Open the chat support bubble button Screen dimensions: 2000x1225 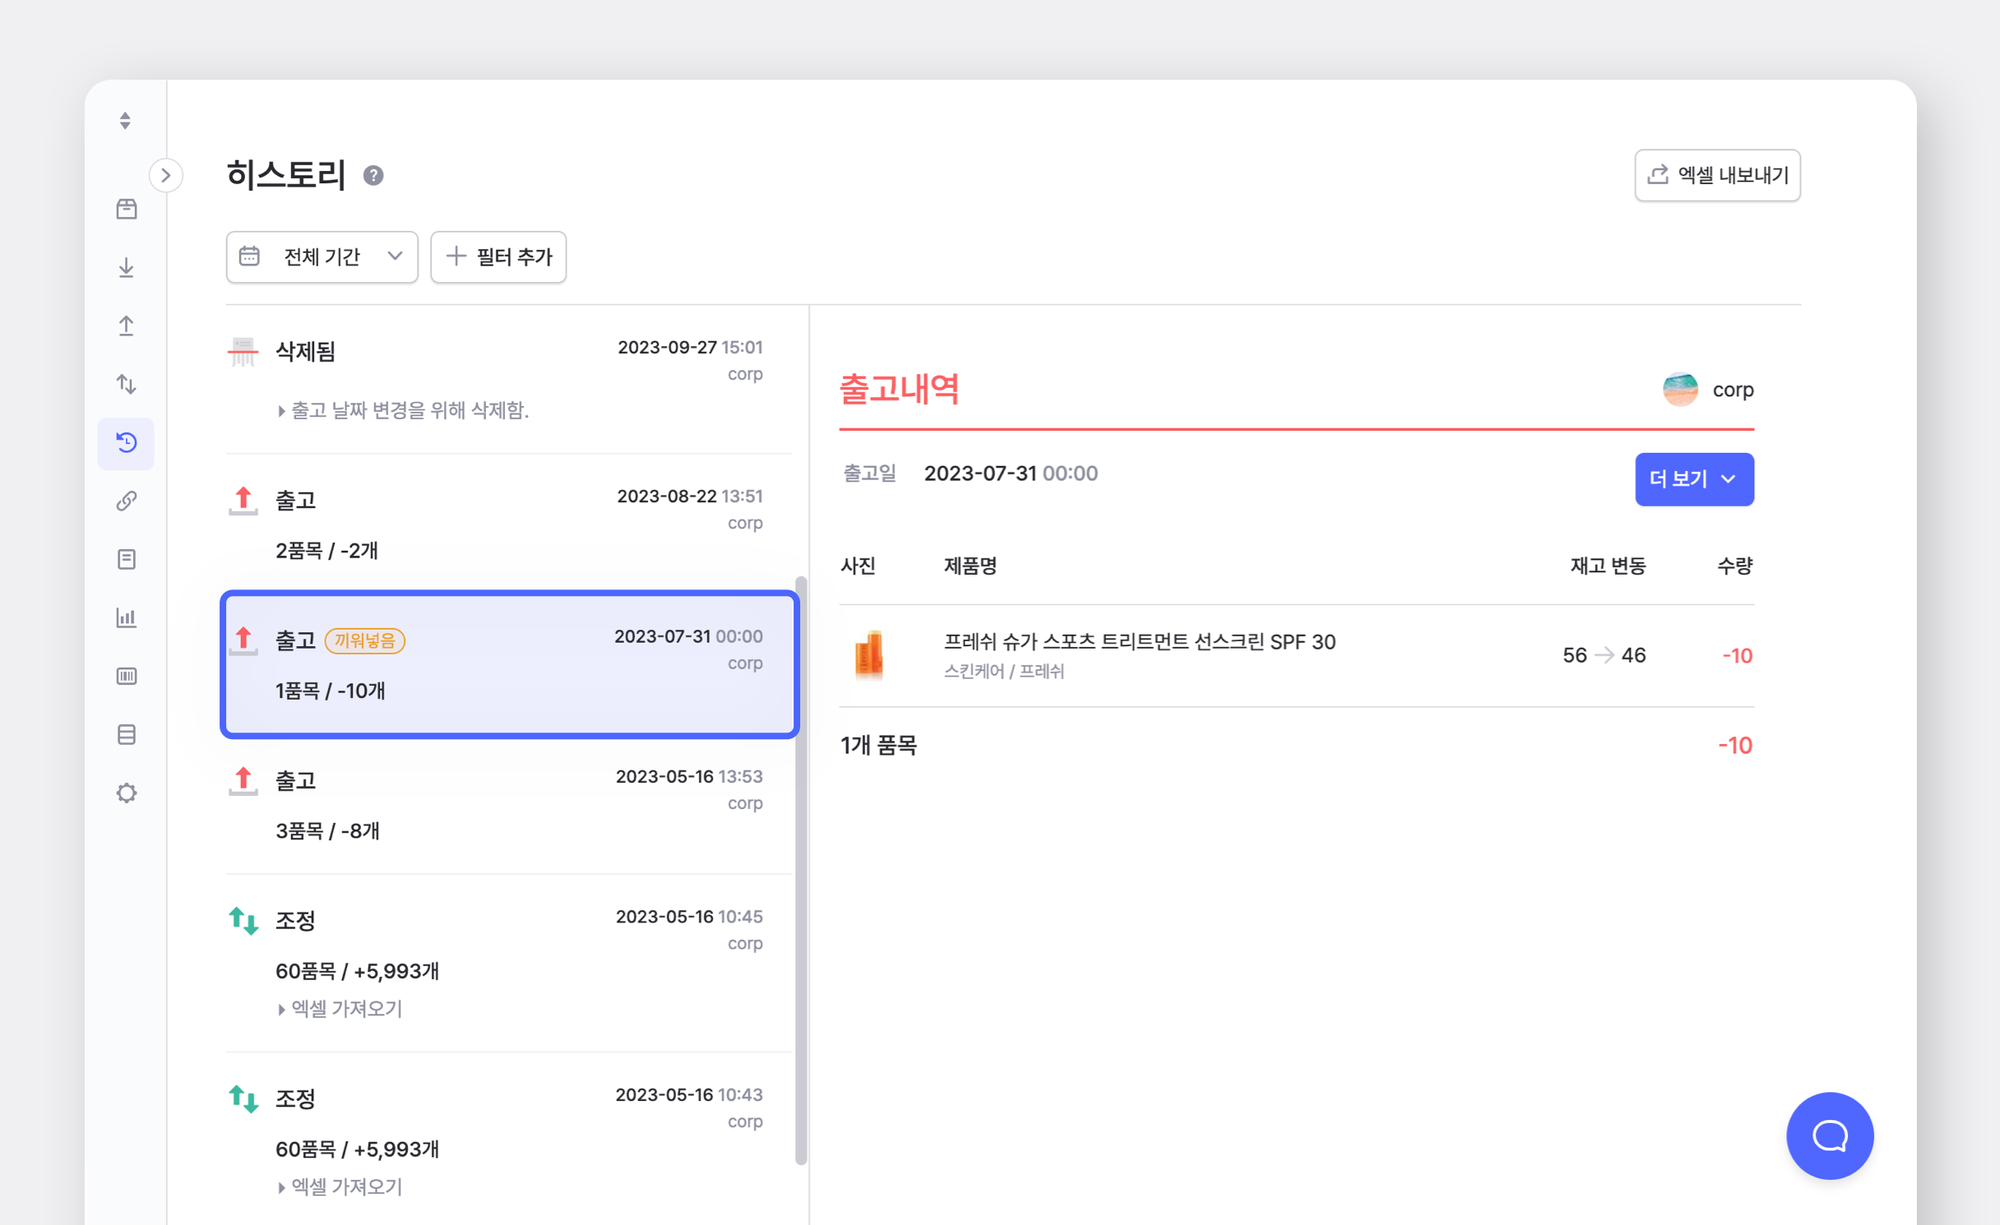(x=1830, y=1136)
